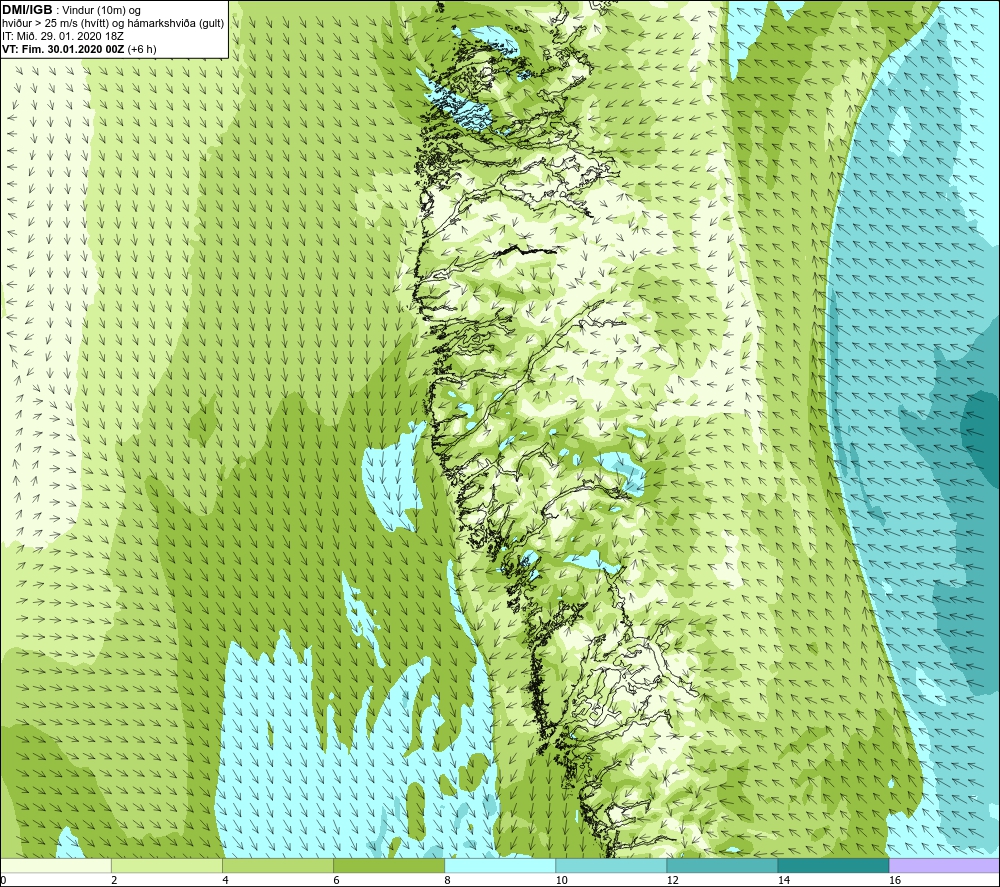The width and height of the screenshot is (1000, 887).
Task: Click the '10' scale label
Action: (x=561, y=880)
